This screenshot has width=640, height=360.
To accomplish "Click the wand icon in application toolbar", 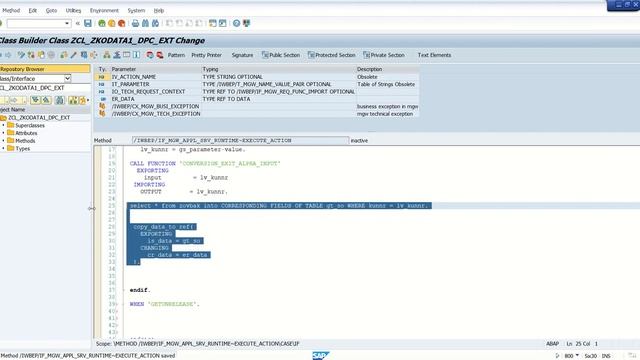I will (x=73, y=55).
